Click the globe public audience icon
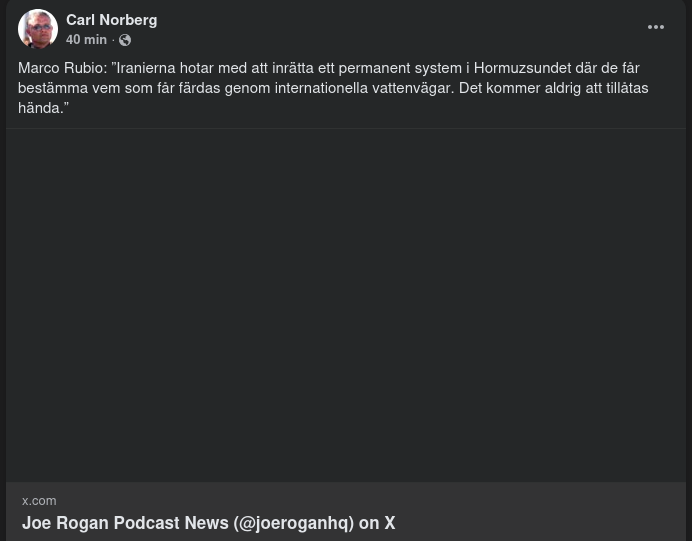692x541 pixels. [x=125, y=40]
